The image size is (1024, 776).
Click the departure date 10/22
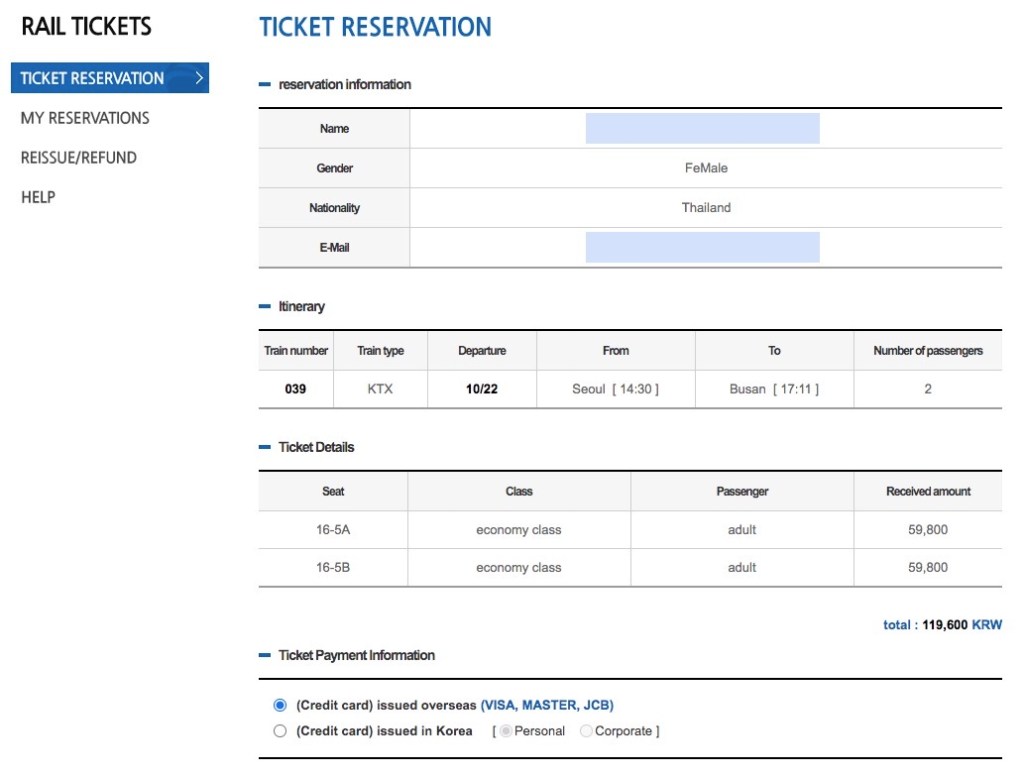point(481,389)
